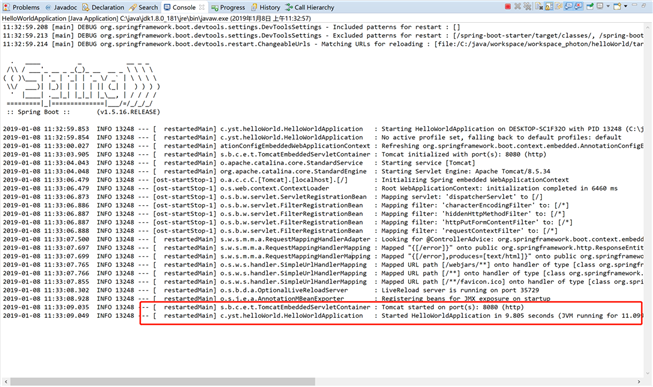This screenshot has width=653, height=387.
Task: Click 'Looking for @ControllerAdvice' log line
Action: 323,239
